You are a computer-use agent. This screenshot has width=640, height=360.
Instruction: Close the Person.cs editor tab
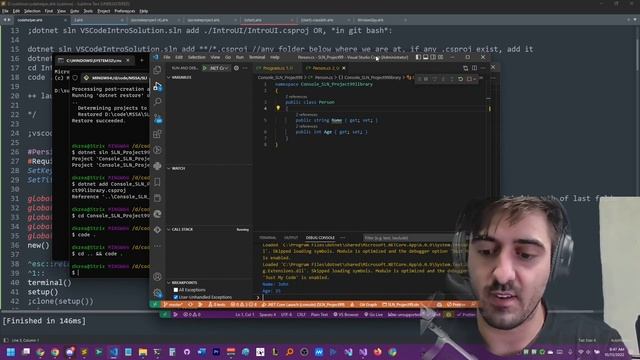pos(344,68)
